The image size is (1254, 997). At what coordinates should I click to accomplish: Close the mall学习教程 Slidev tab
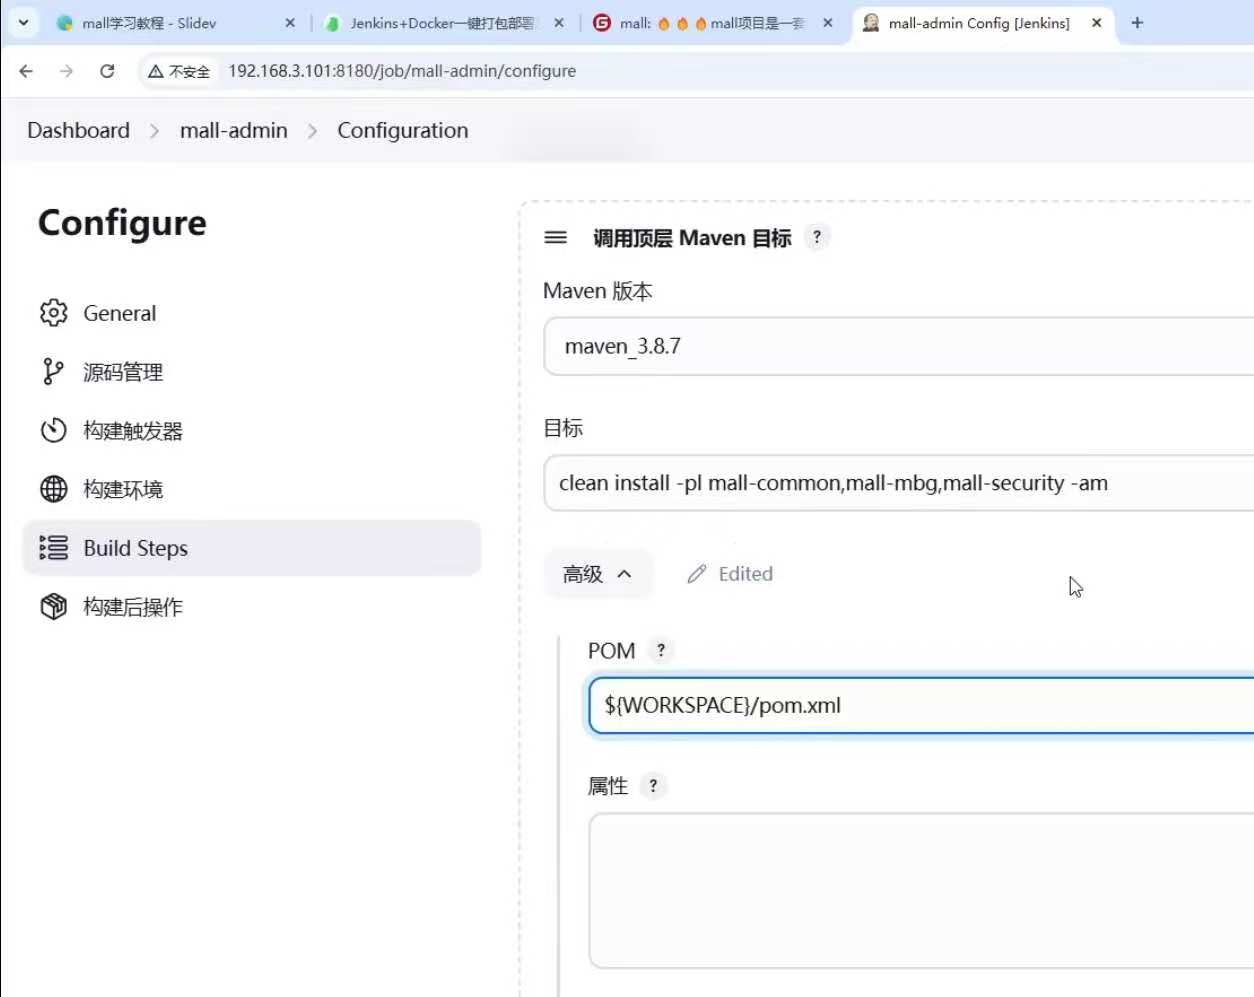tap(290, 22)
